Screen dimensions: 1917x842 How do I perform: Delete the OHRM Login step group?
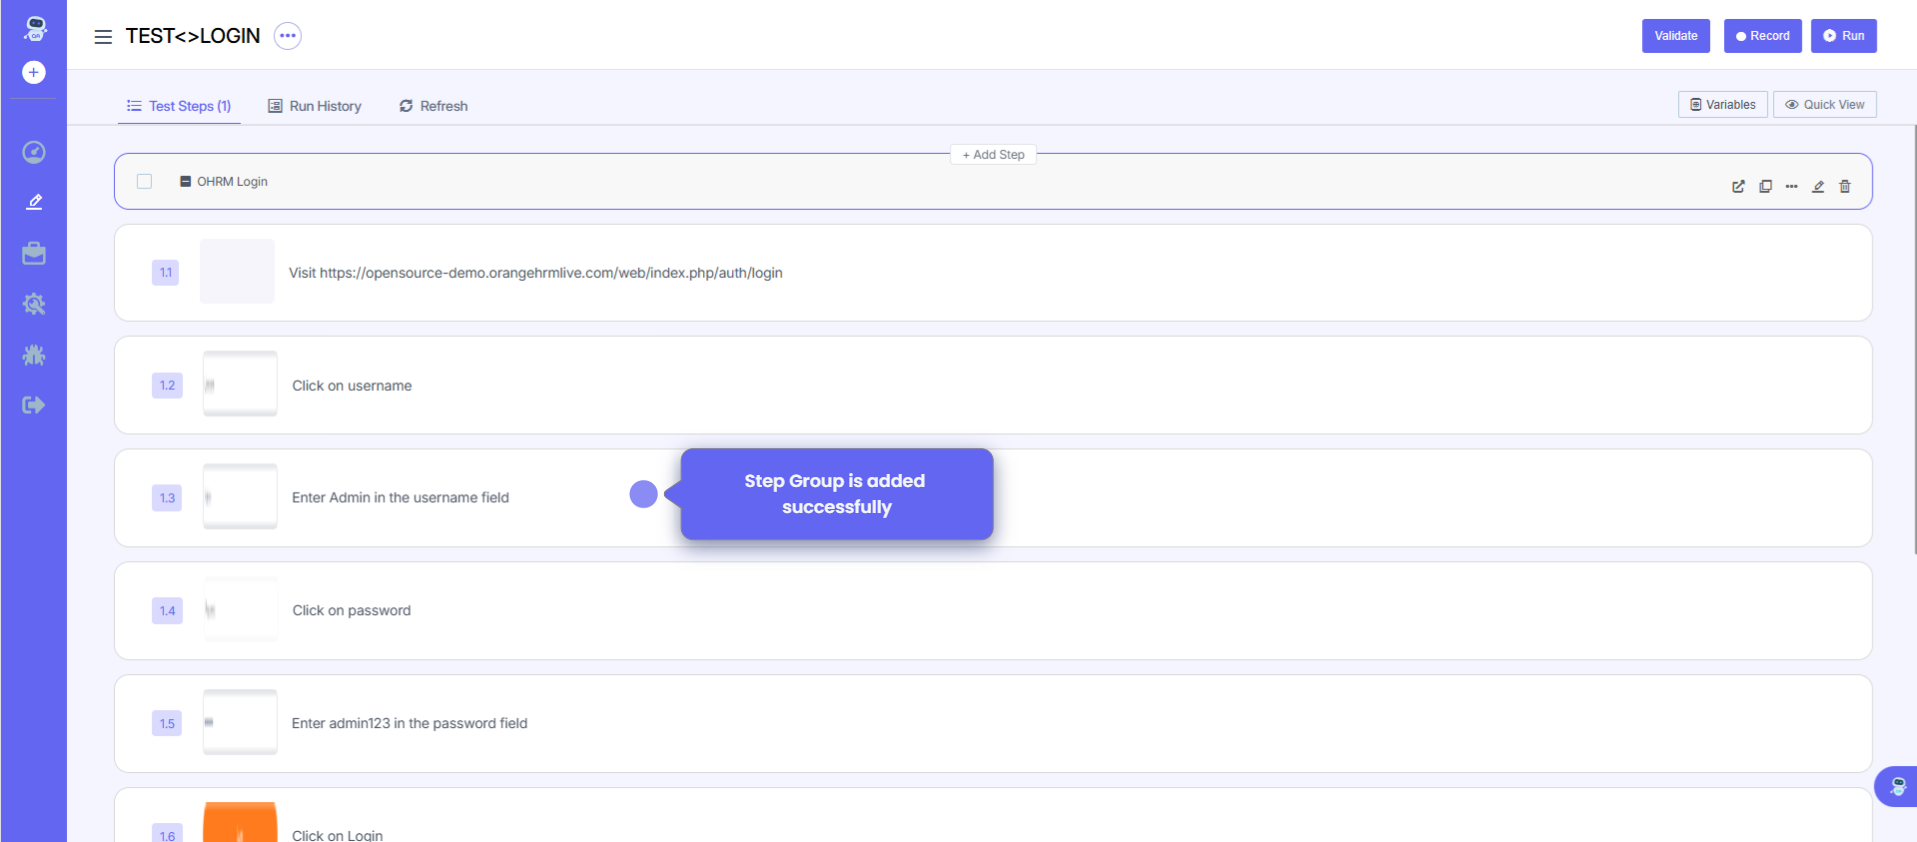point(1845,186)
